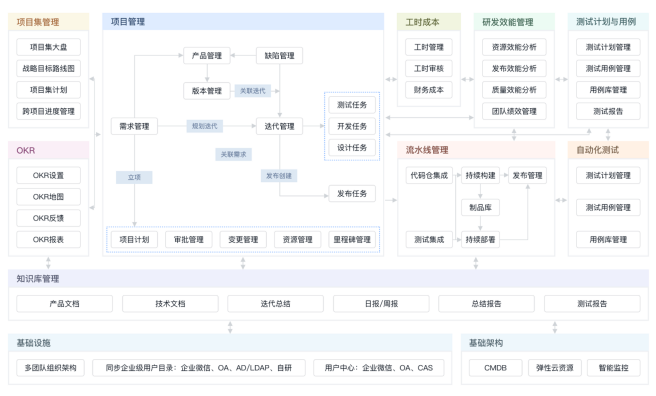
Task: Select the 测试任务 box
Action: coord(352,105)
